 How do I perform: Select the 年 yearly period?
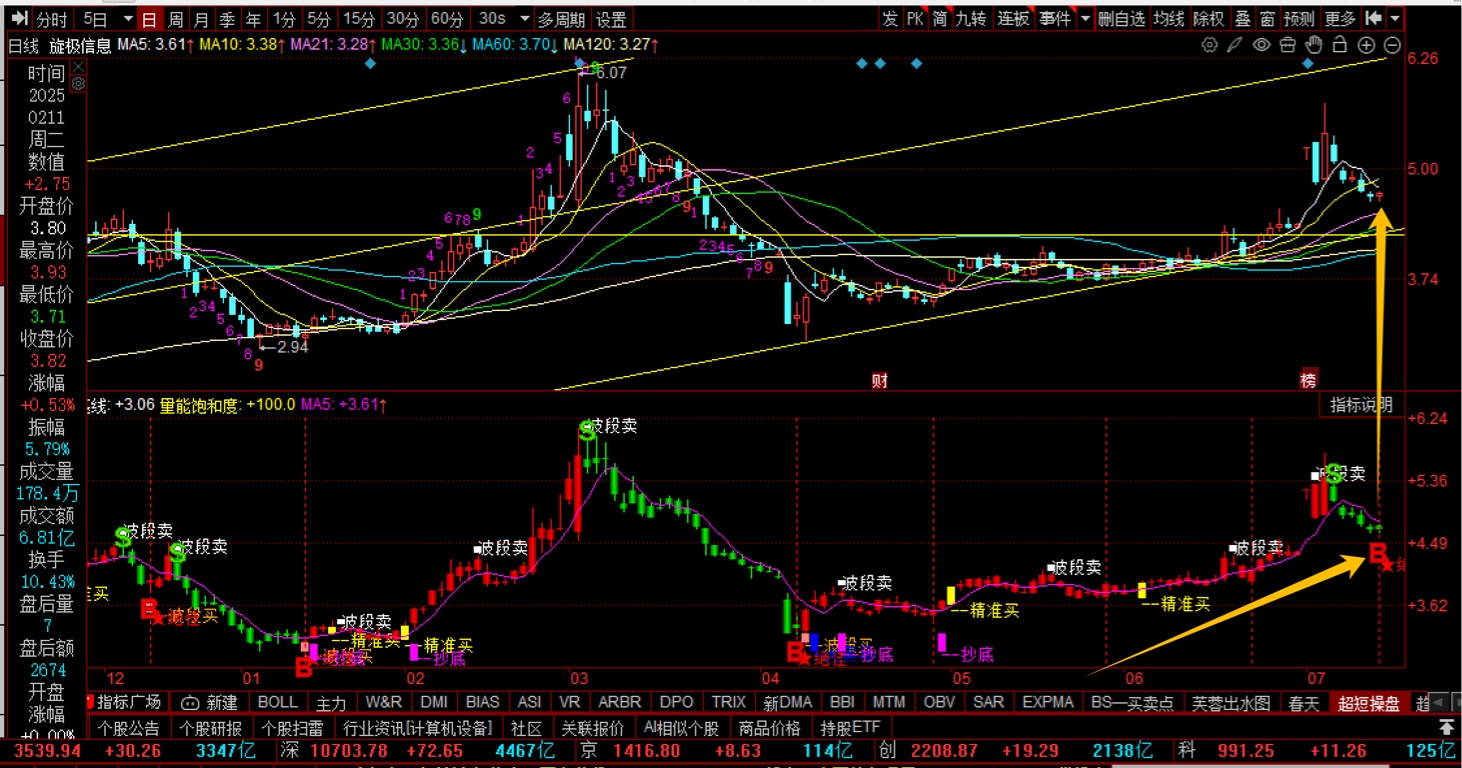(x=254, y=19)
